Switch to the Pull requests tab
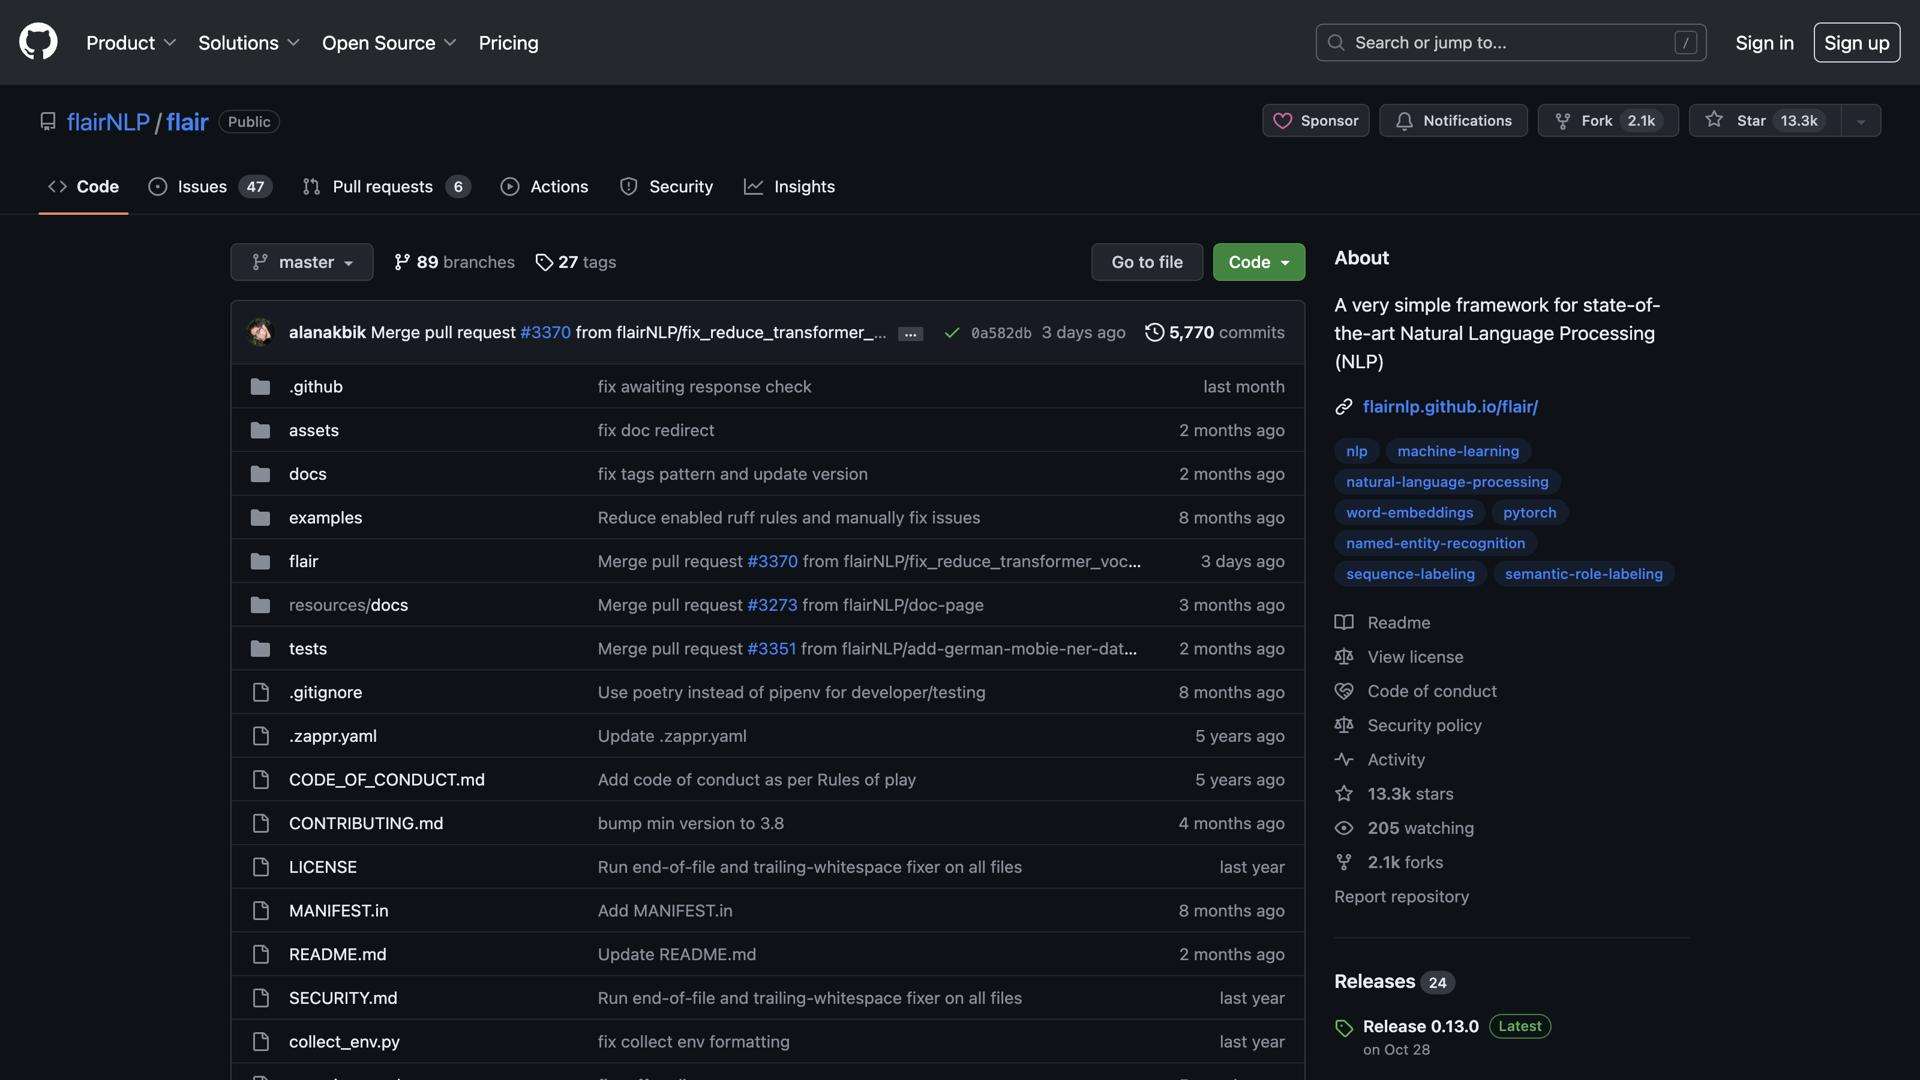Viewport: 1920px width, 1080px height. 384,186
